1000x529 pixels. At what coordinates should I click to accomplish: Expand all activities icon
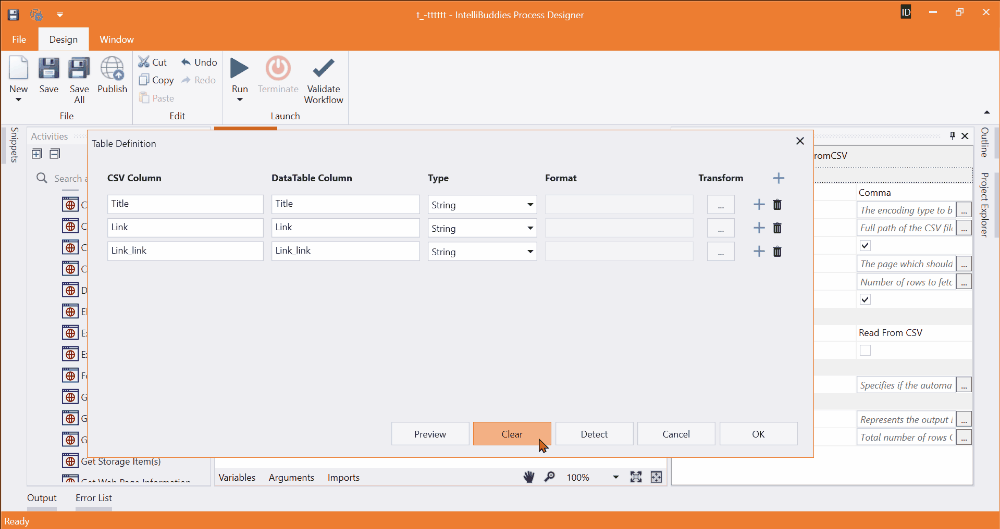pyautogui.click(x=37, y=154)
